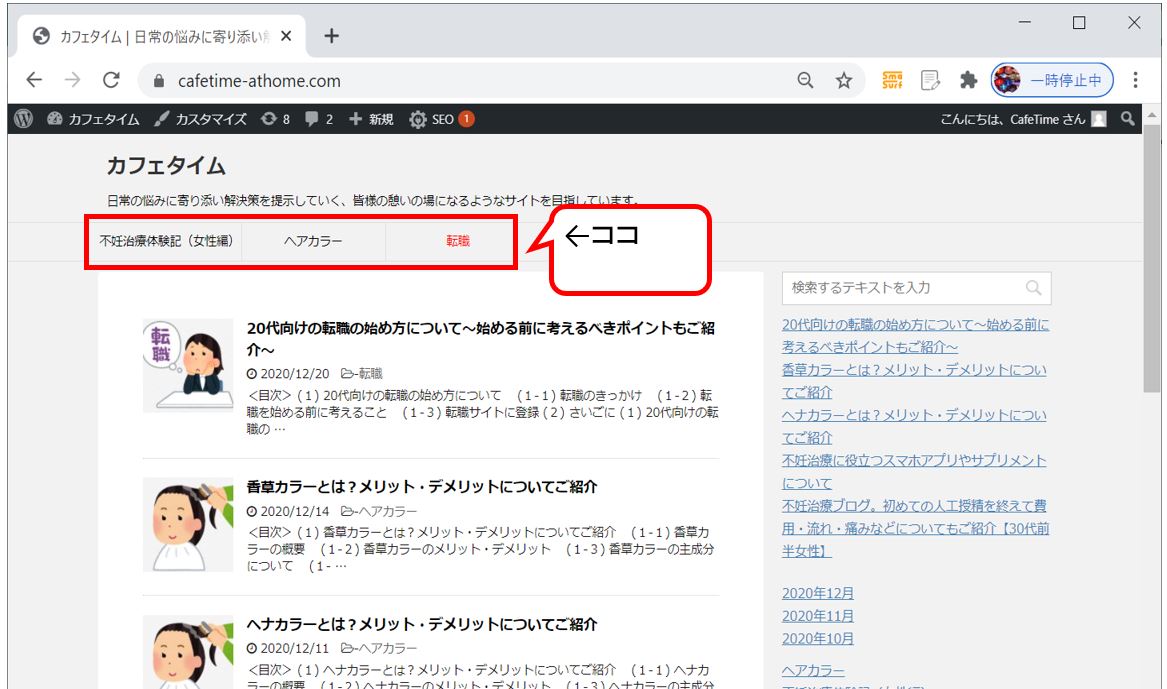Open the Chrome extensions puzzle icon
Viewport: 1167px width, 689px height.
967,81
